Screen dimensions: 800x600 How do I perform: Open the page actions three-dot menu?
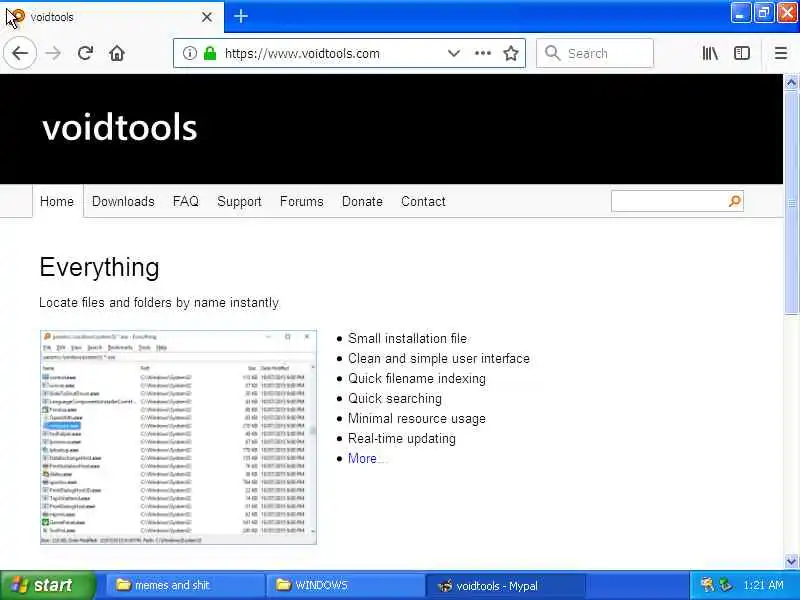coord(483,53)
